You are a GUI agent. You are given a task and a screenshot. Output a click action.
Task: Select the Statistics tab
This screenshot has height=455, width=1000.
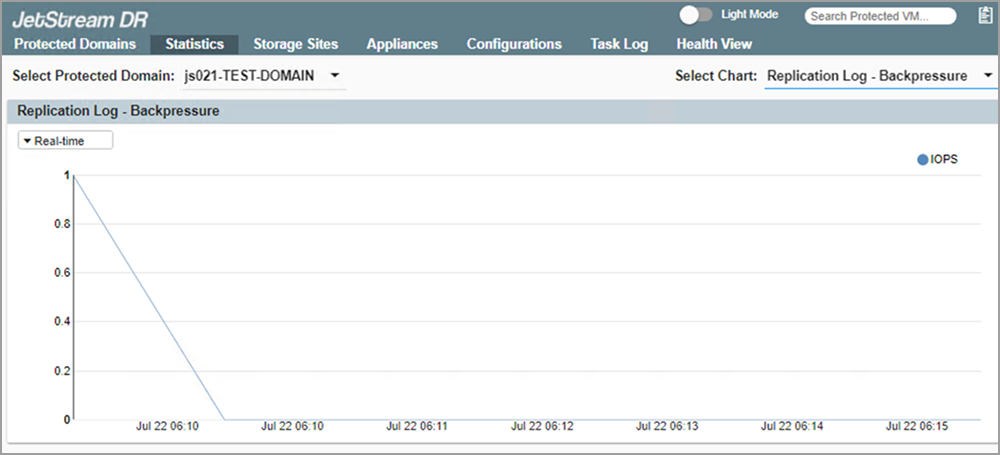[194, 44]
